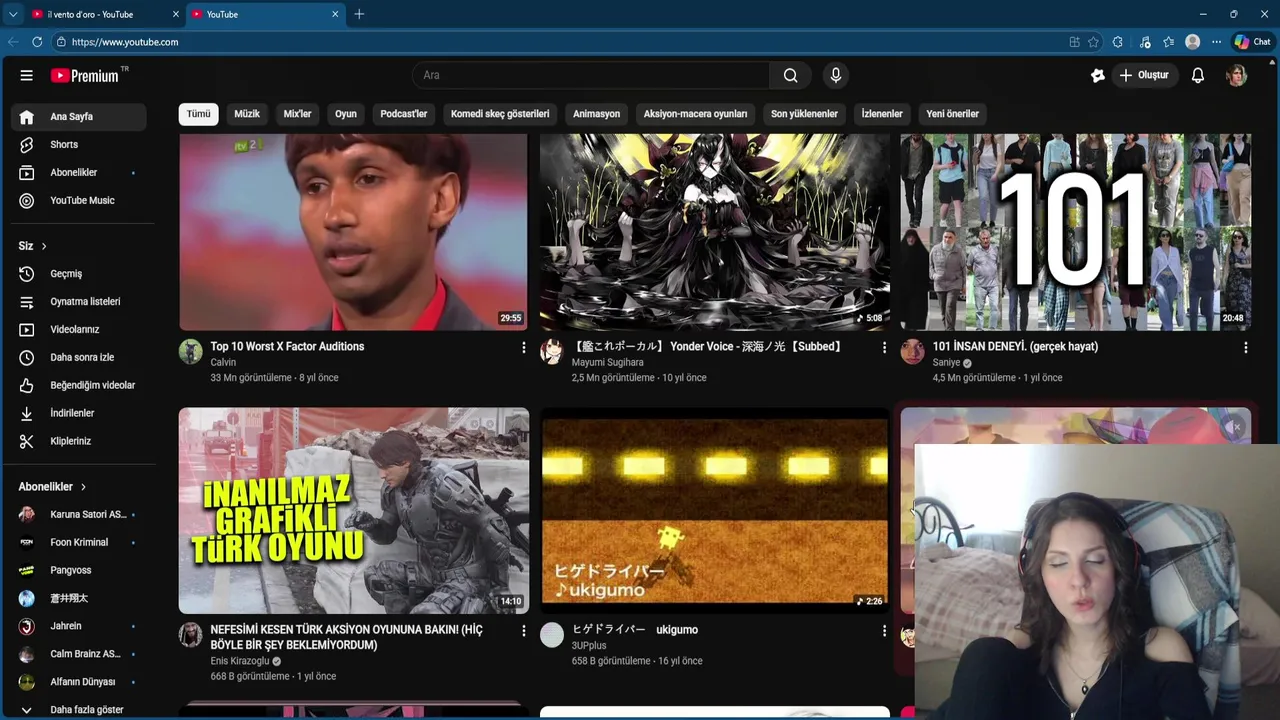Screen dimensions: 1280x720
Task: Open the browser Chat Copilot button
Action: tap(1252, 42)
